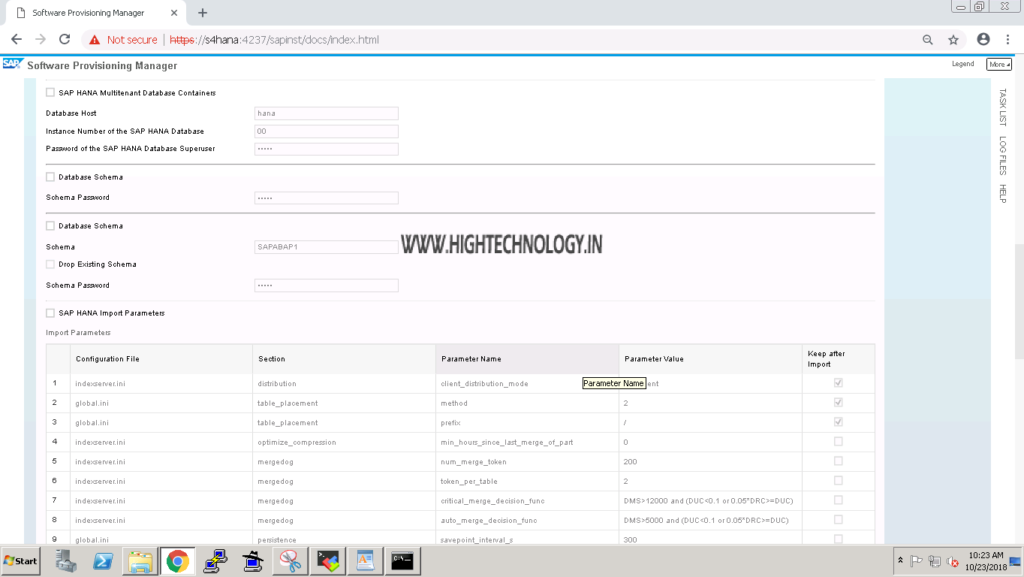Viewport: 1024px width, 577px height.
Task: Click the browser address bar URL
Action: click(x=274, y=40)
